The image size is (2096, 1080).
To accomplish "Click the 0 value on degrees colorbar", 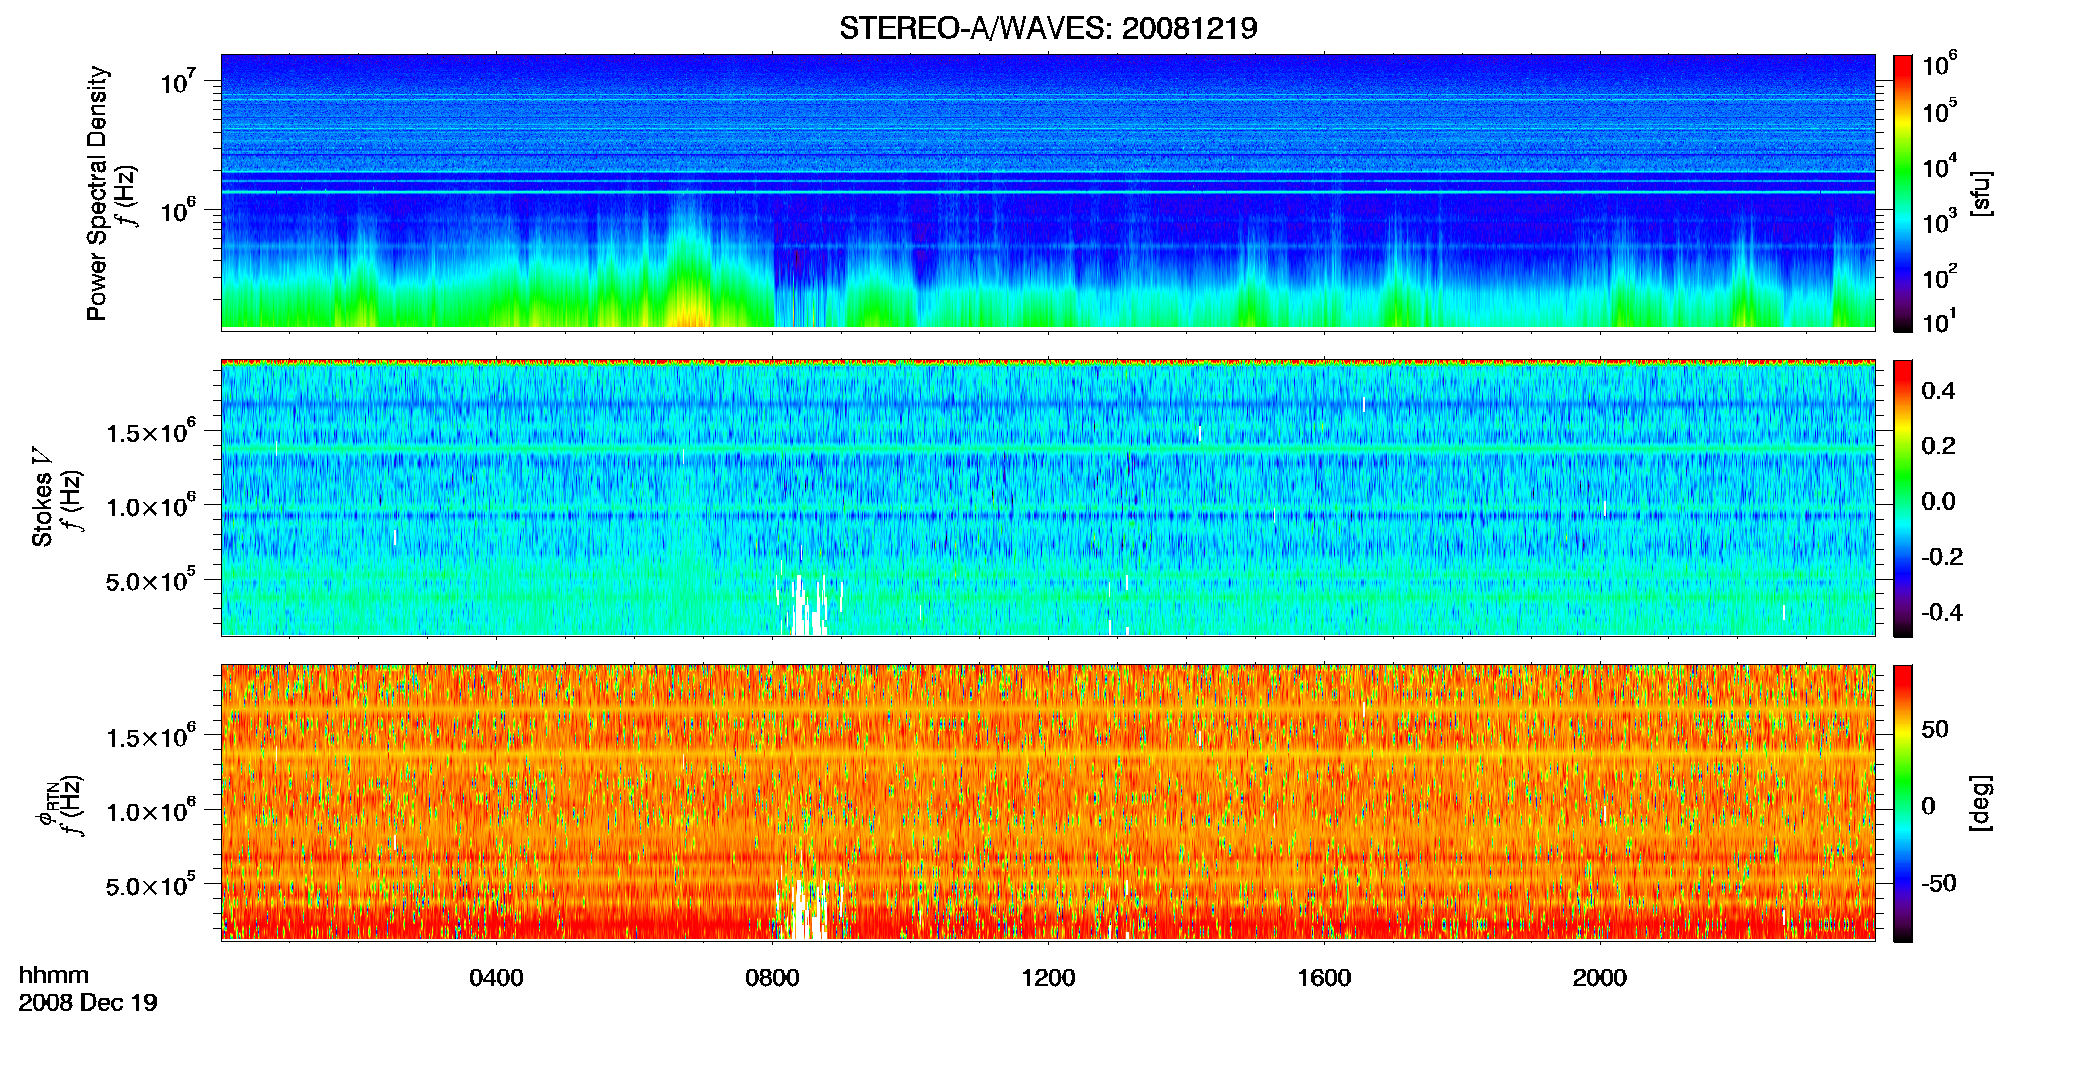I will (1928, 805).
